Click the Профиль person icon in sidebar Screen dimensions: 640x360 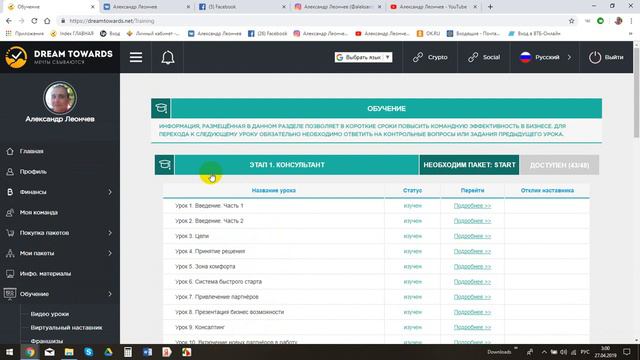[x=10, y=171]
